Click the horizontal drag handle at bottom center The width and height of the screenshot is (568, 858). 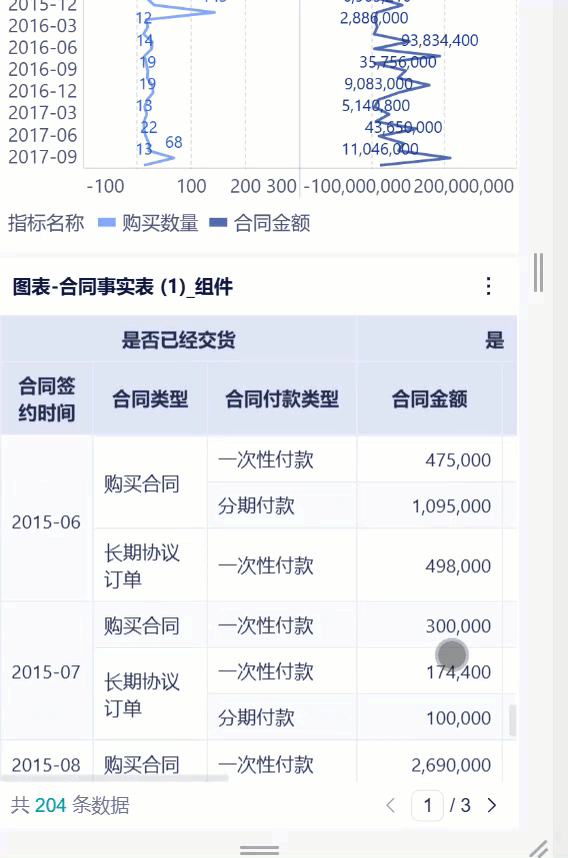pos(259,850)
